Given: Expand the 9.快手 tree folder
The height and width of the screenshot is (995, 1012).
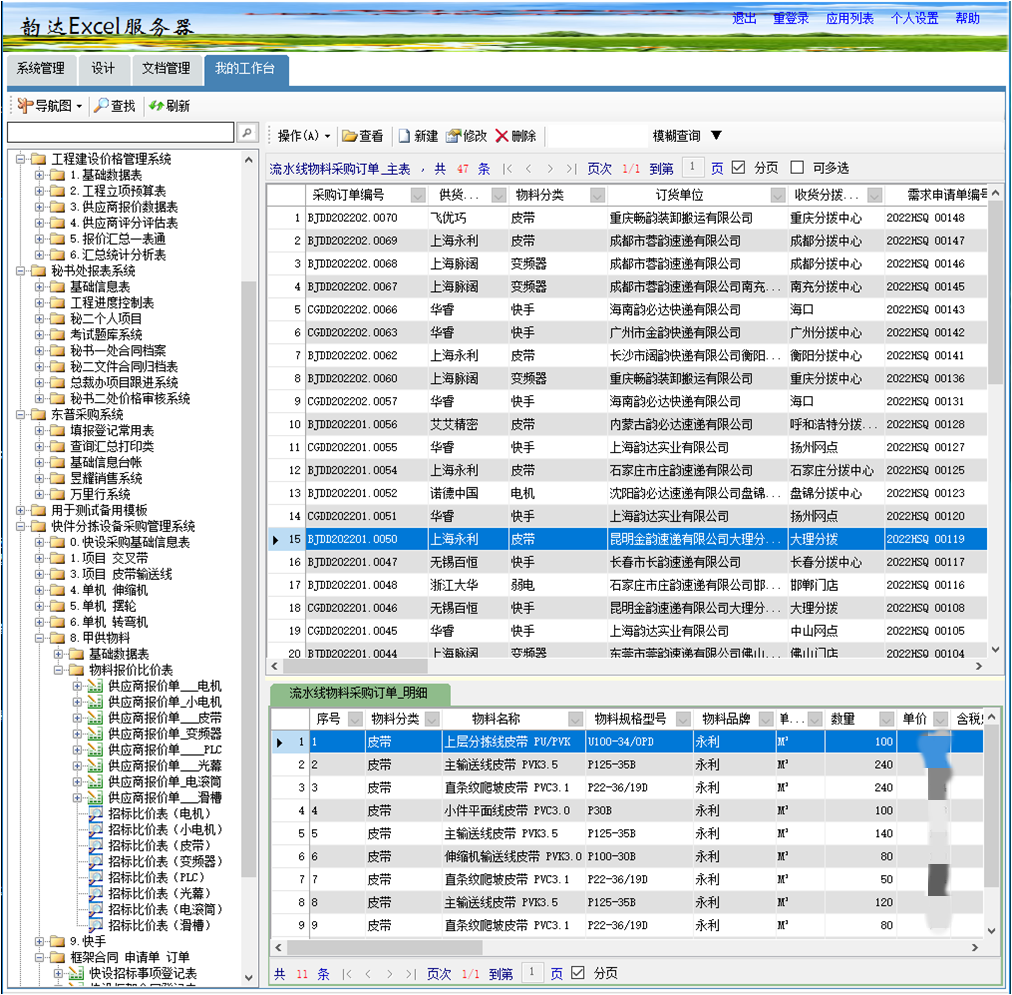Looking at the screenshot, I should coord(40,941).
